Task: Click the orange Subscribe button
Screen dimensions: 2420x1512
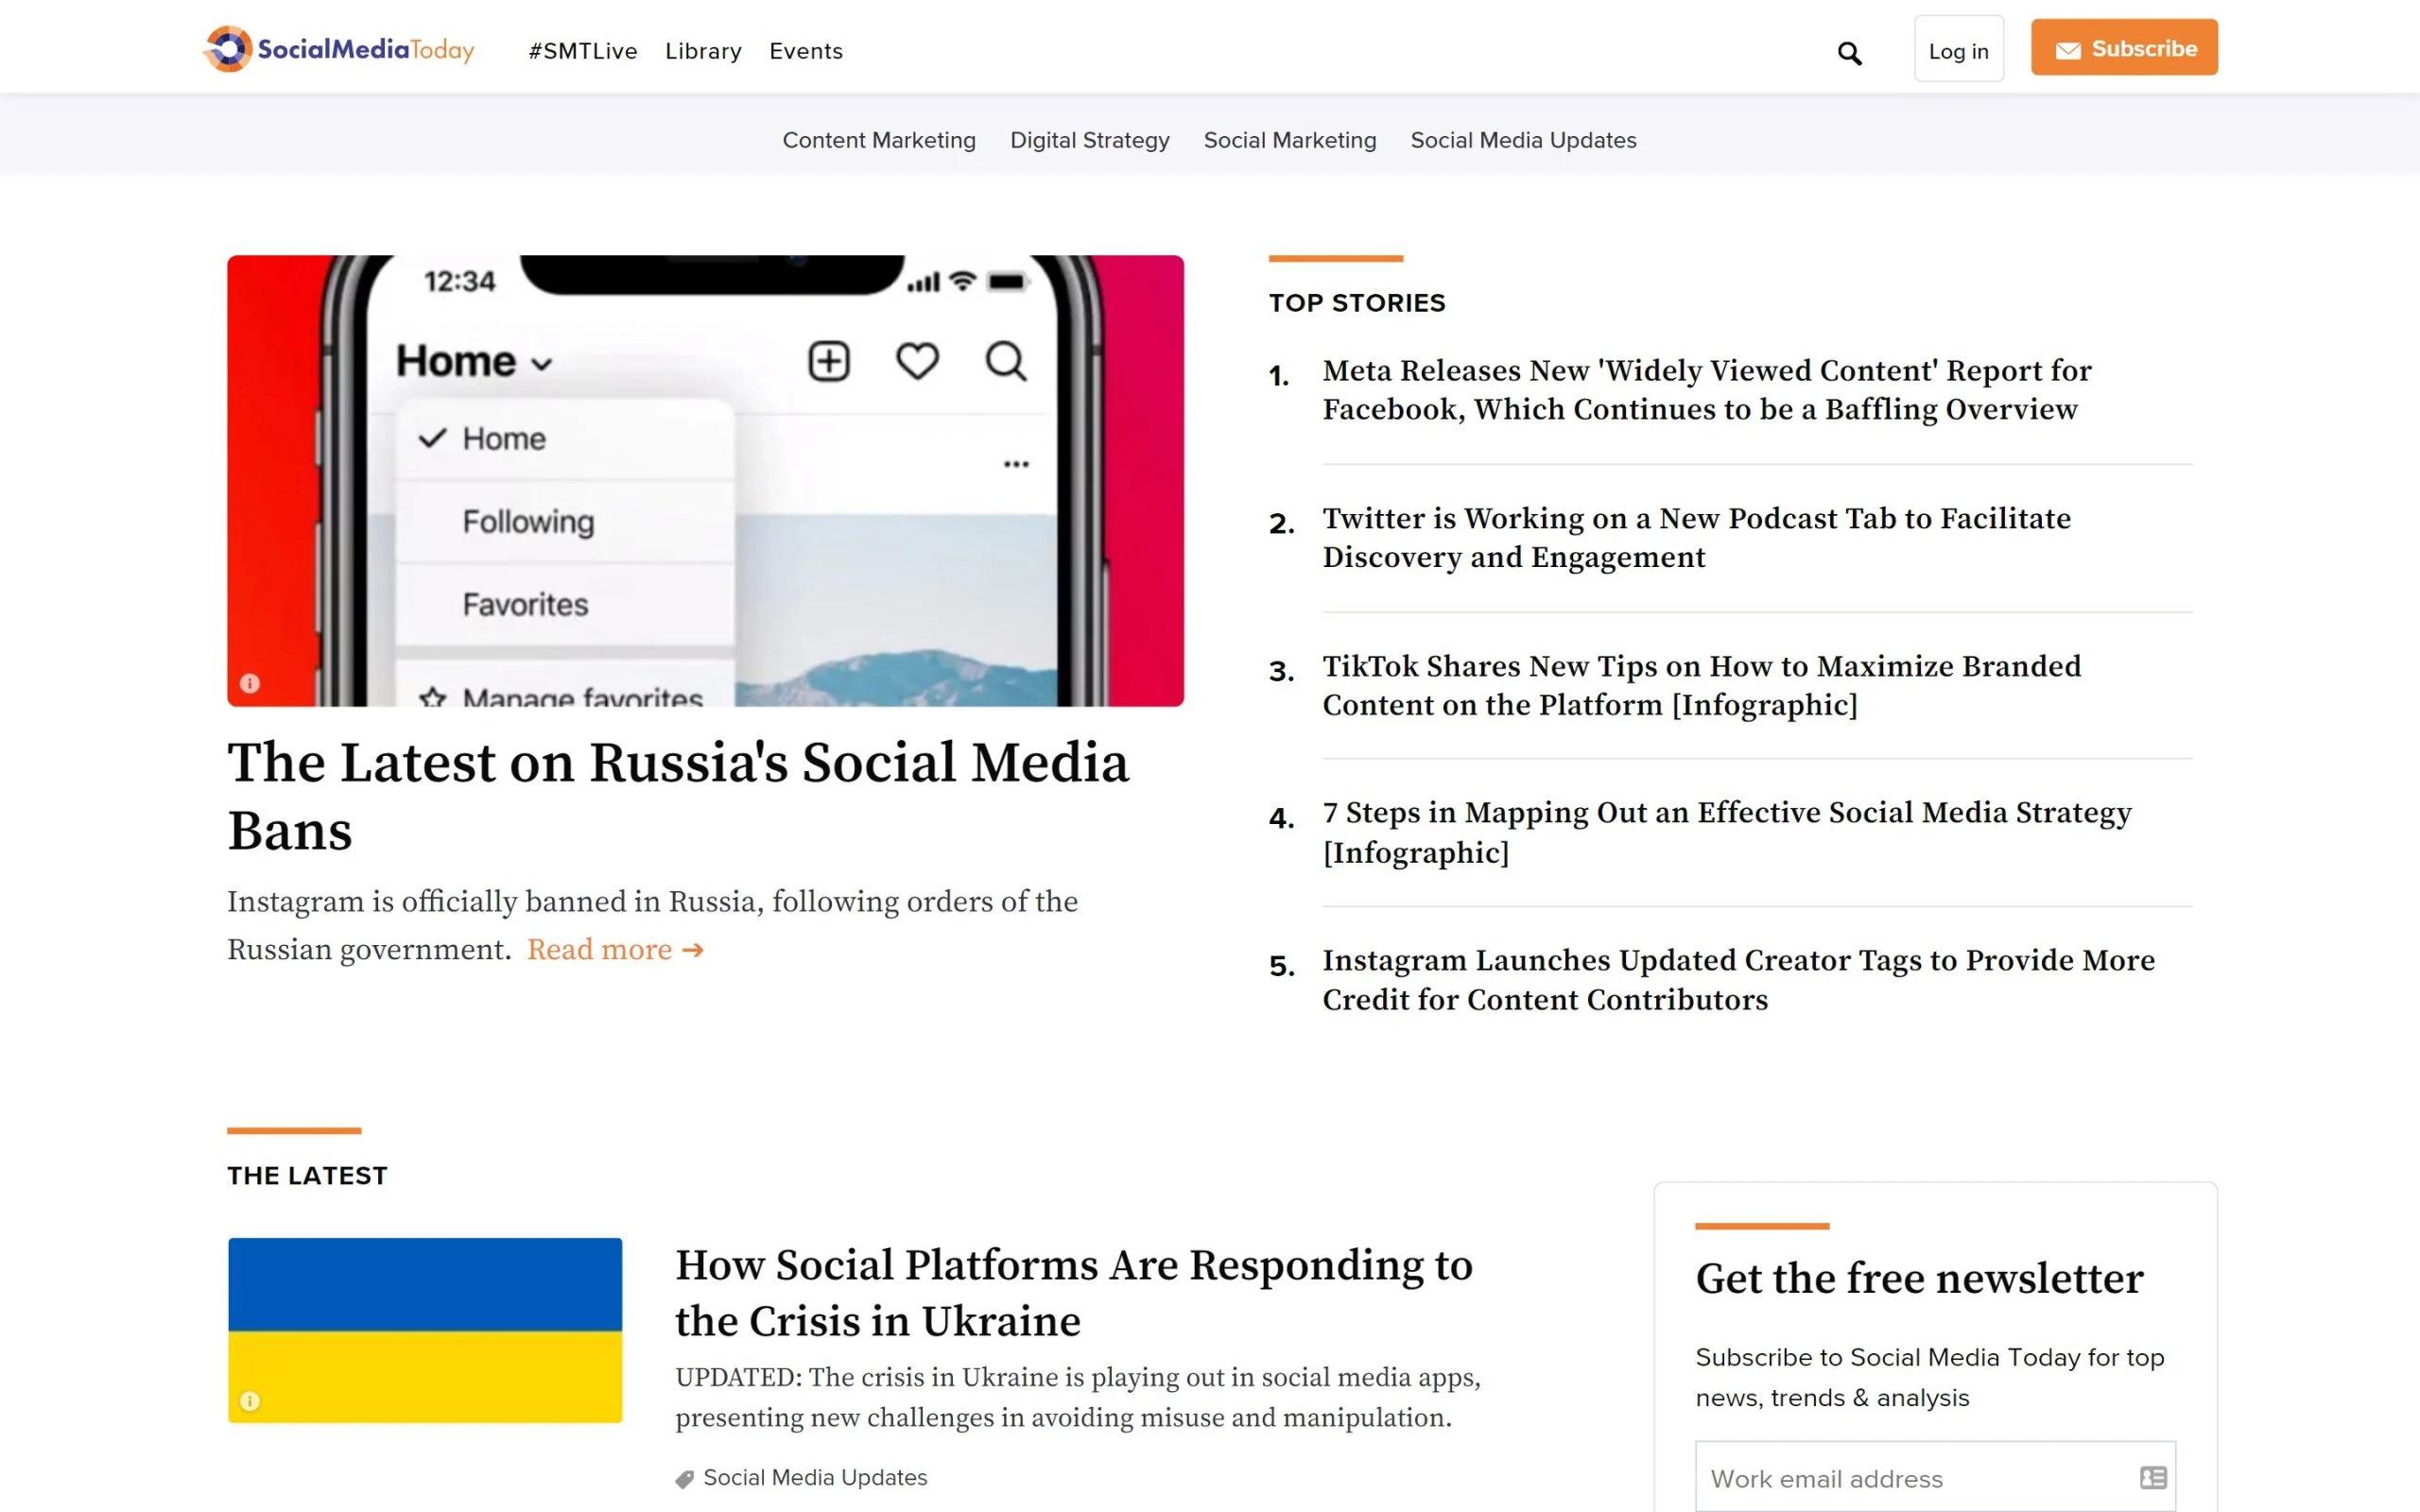Action: [2123, 48]
